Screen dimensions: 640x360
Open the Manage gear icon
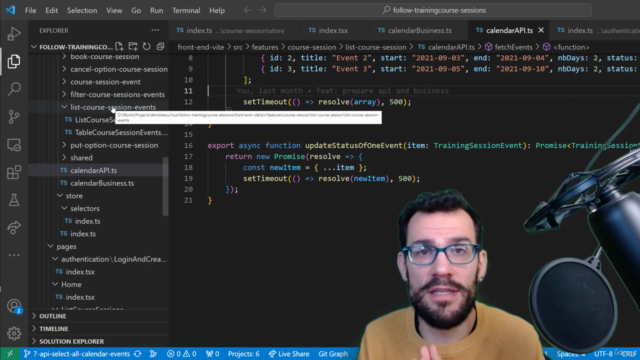click(14, 333)
